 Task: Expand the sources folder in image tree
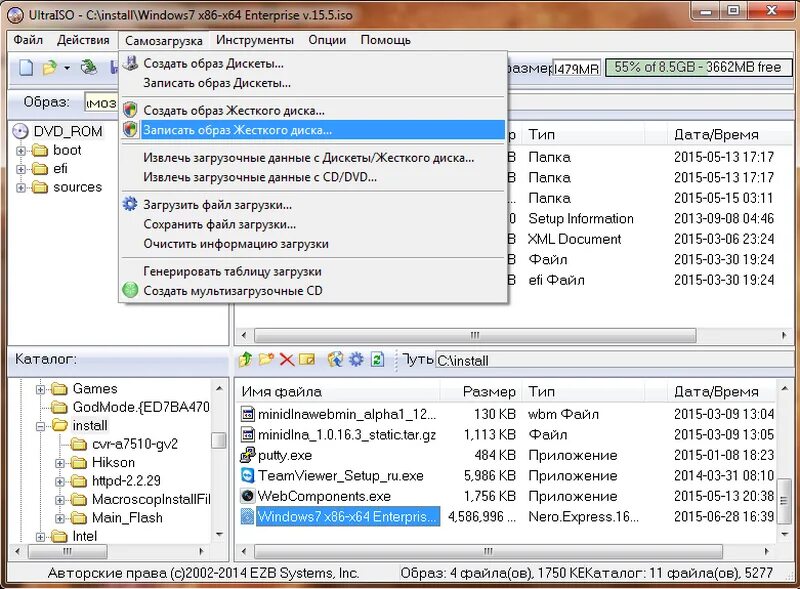[x=21, y=188]
